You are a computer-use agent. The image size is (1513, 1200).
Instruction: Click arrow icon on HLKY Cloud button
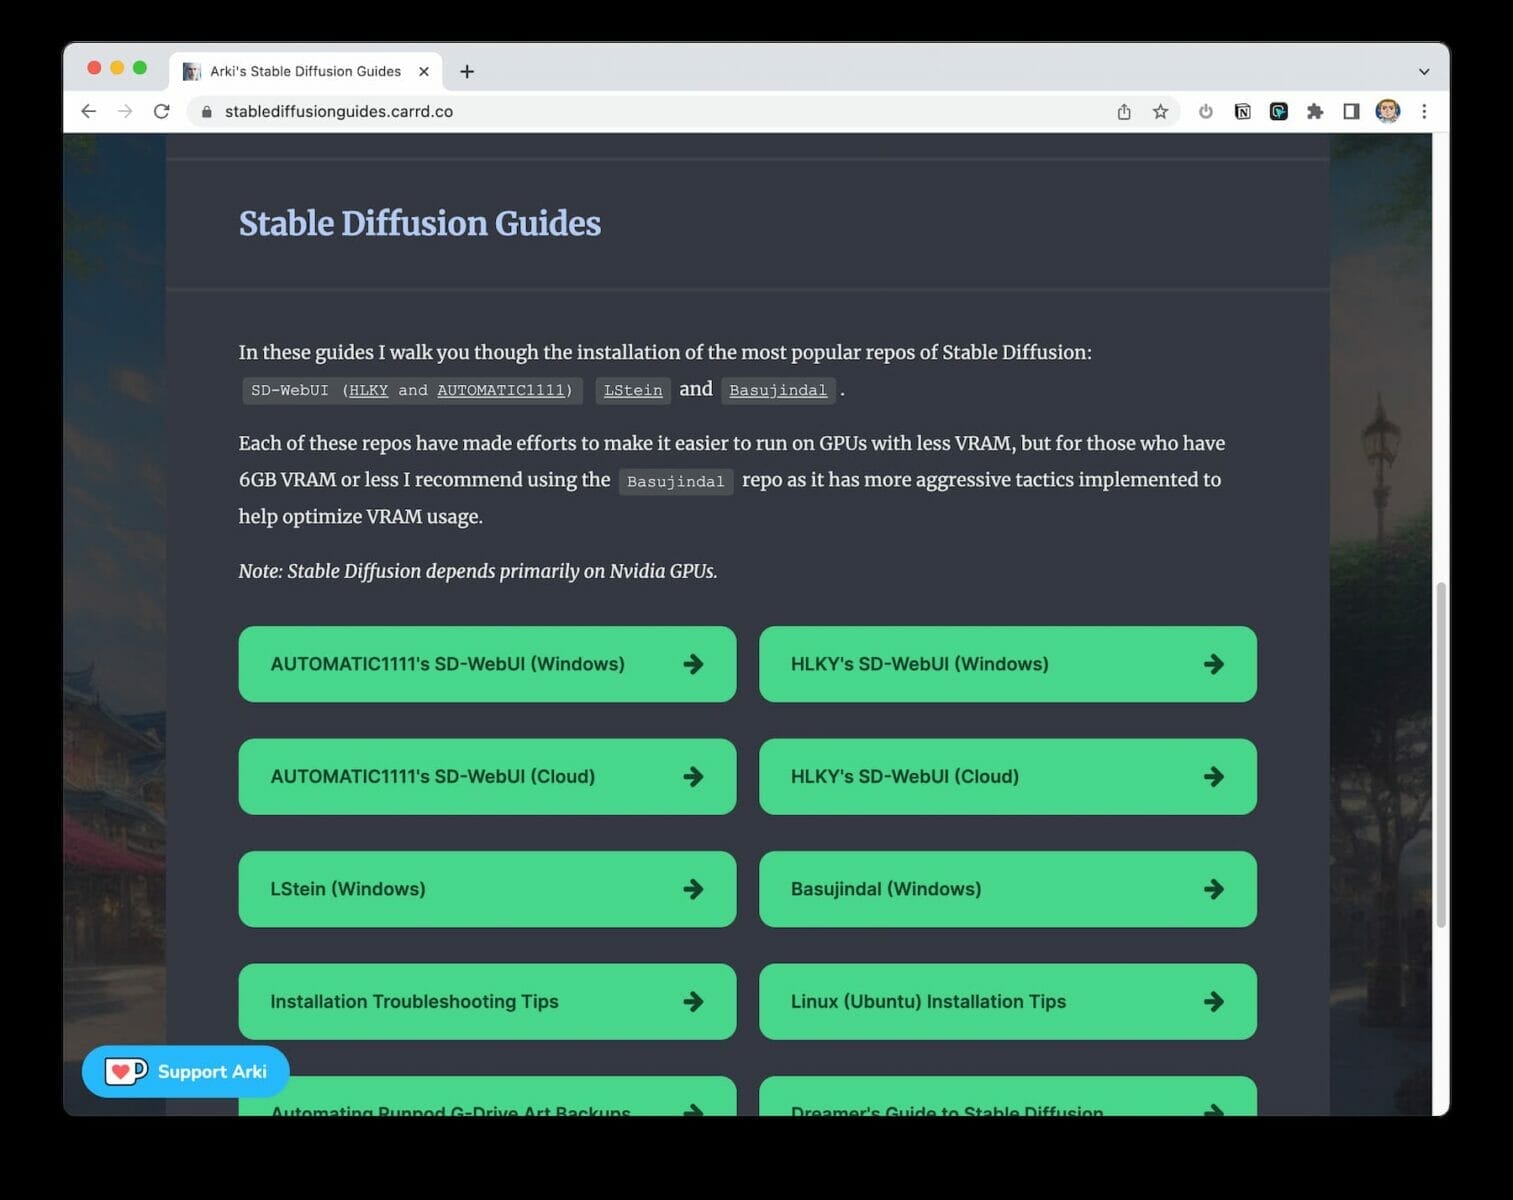click(1214, 776)
